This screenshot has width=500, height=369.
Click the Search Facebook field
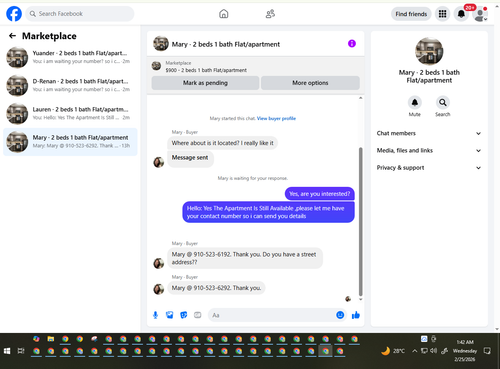[x=80, y=14]
